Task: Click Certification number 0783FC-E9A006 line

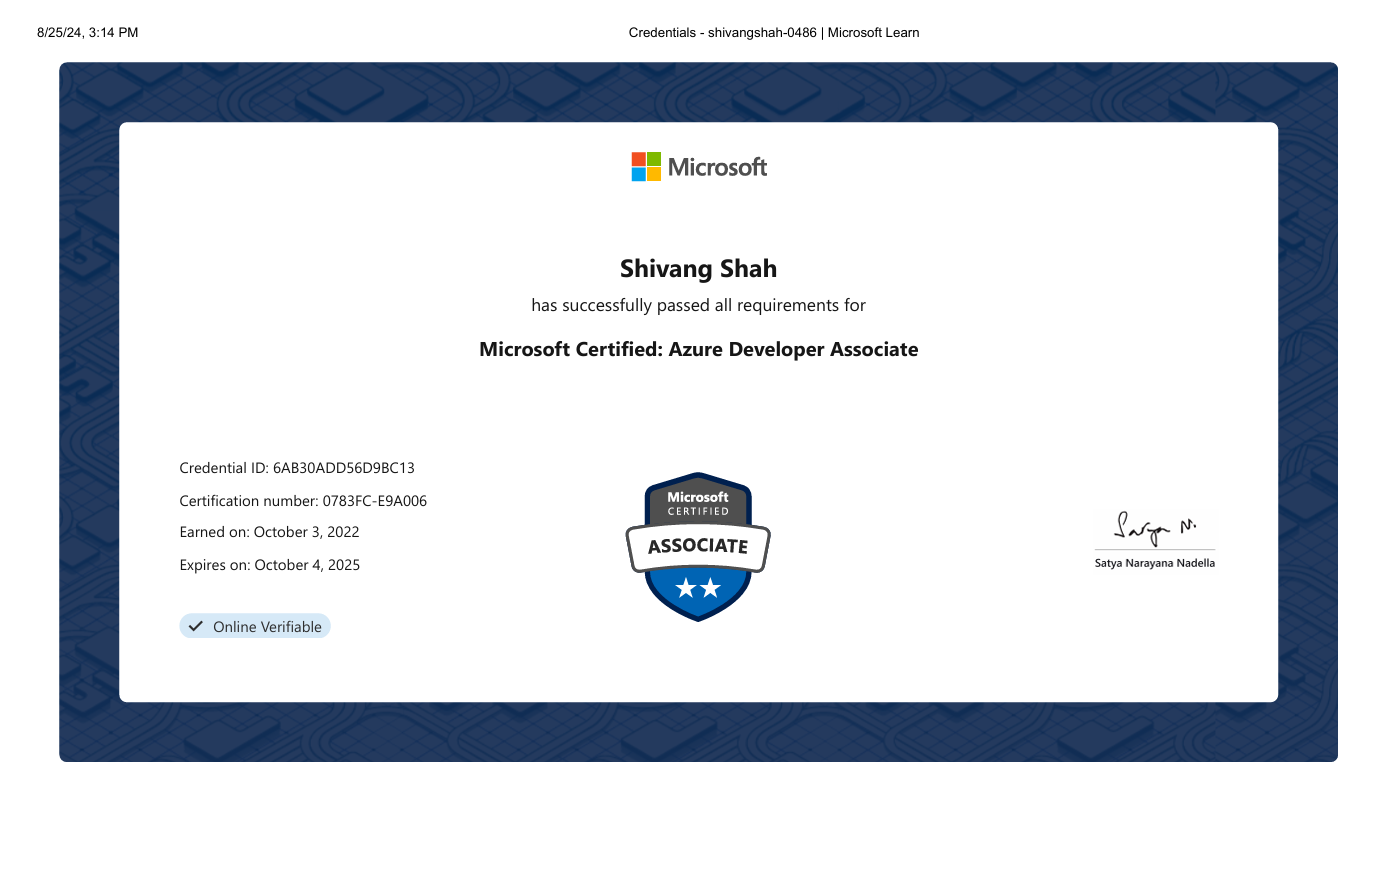Action: coord(303,501)
